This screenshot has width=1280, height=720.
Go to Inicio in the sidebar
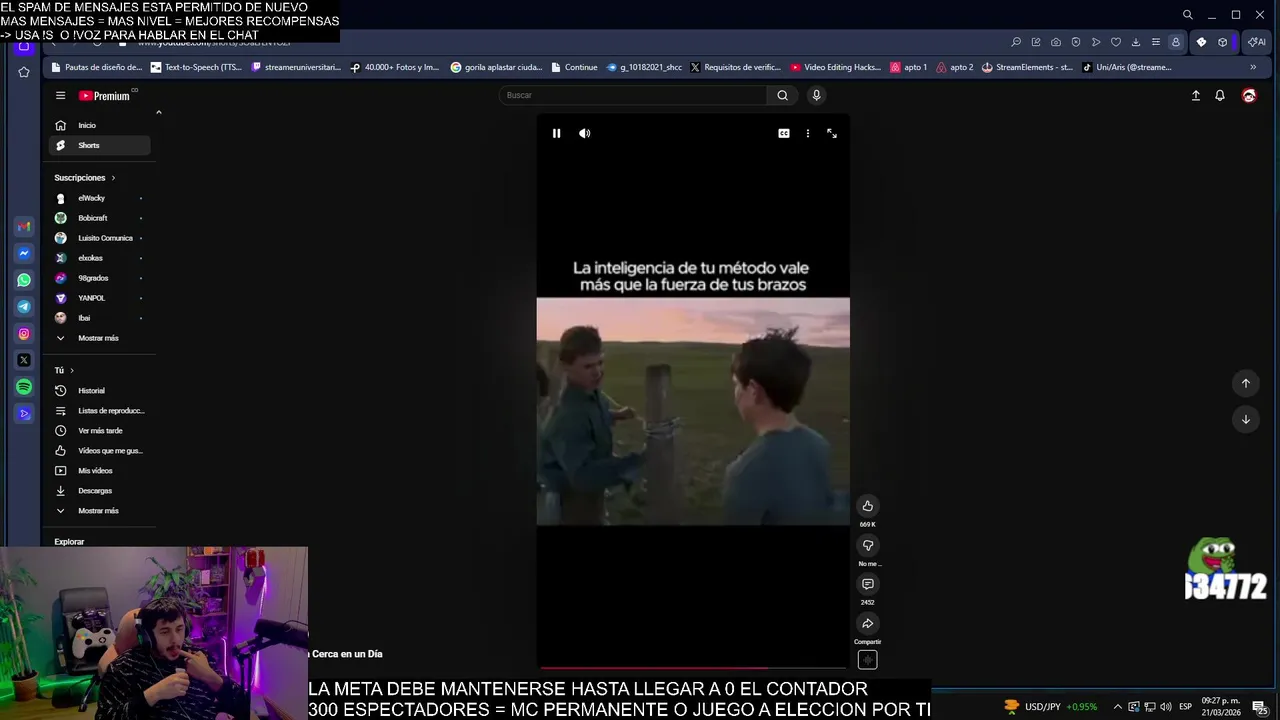click(x=99, y=125)
